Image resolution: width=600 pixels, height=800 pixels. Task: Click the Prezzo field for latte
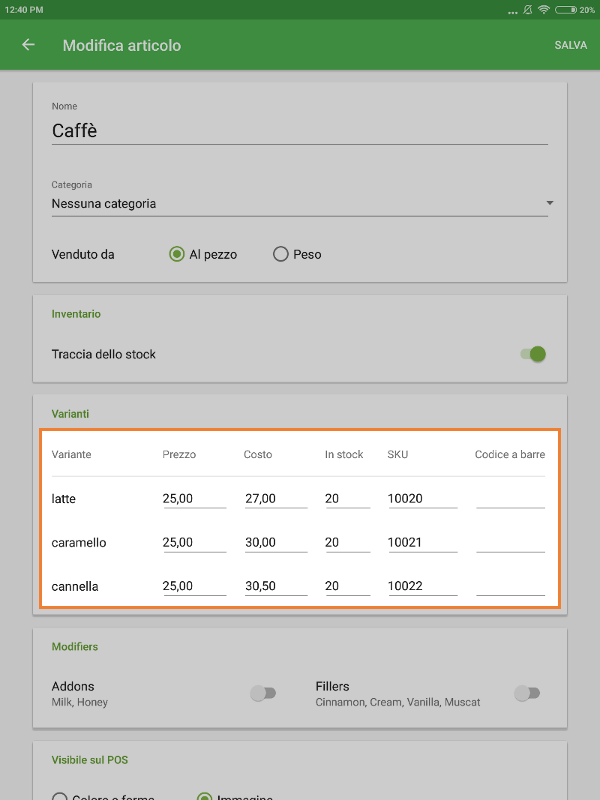tap(194, 498)
